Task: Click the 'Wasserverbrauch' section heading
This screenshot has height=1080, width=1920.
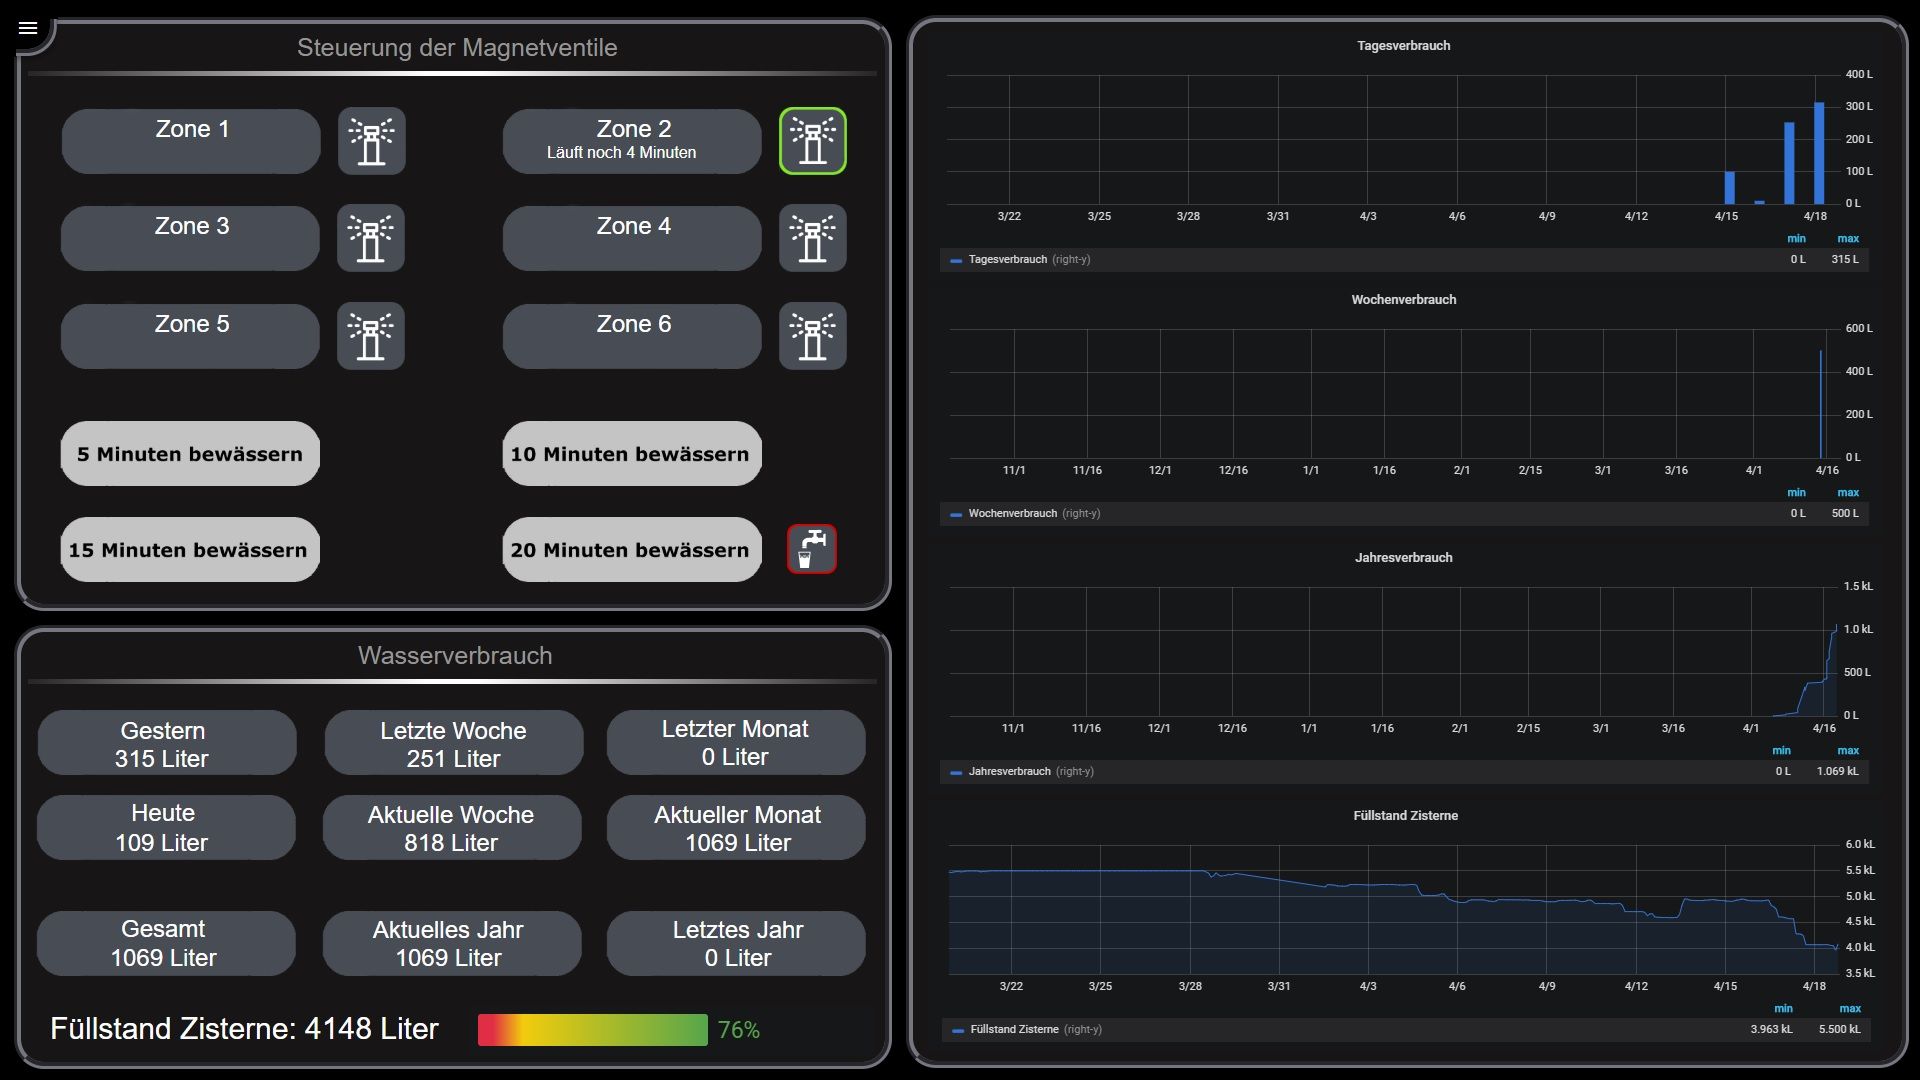Action: coord(455,656)
